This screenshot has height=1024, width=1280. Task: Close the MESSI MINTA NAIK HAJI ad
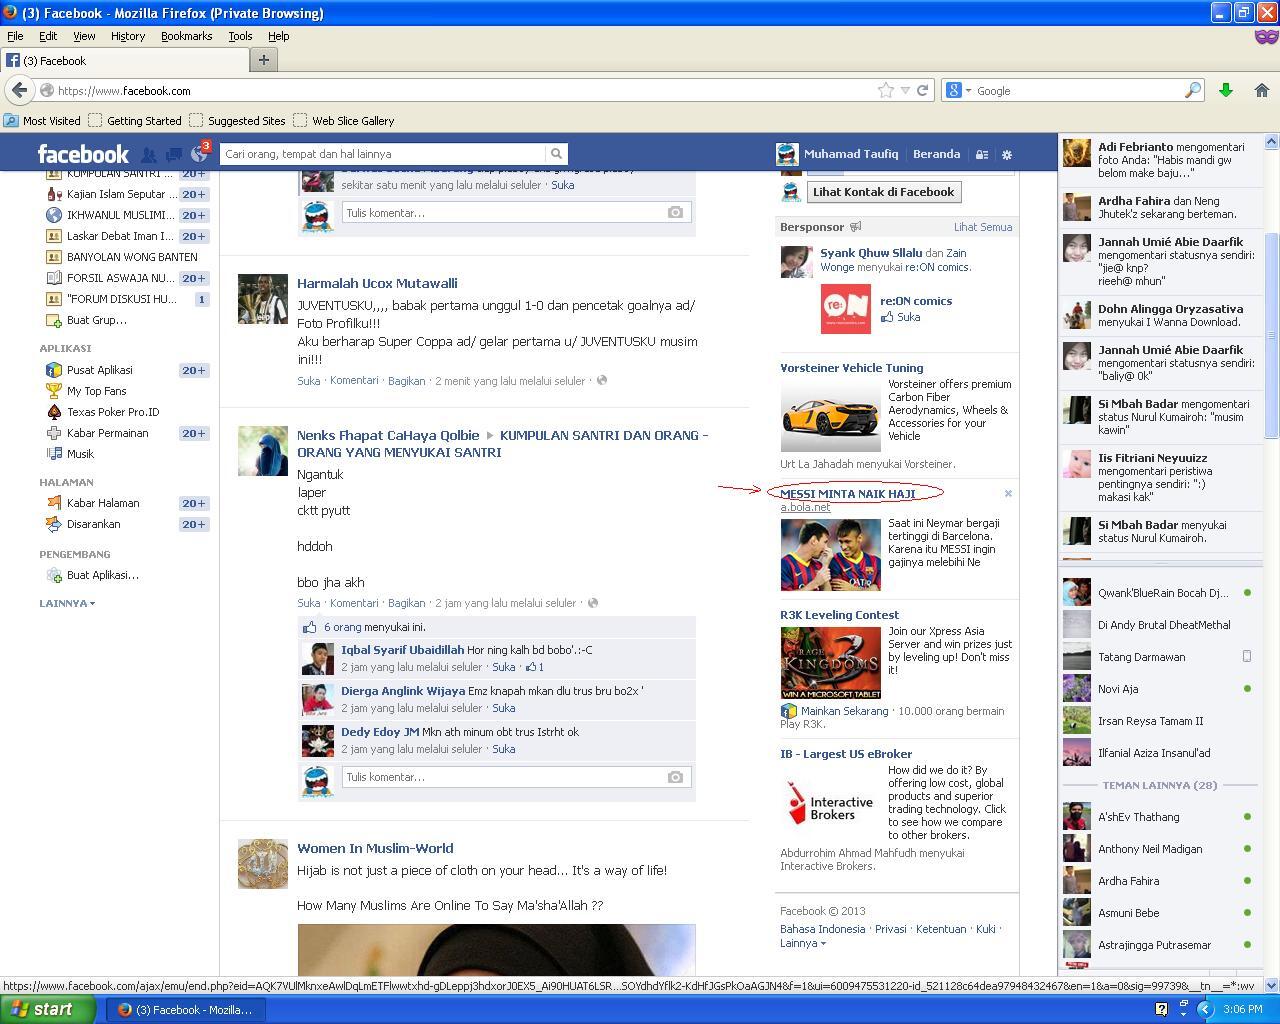1008,493
